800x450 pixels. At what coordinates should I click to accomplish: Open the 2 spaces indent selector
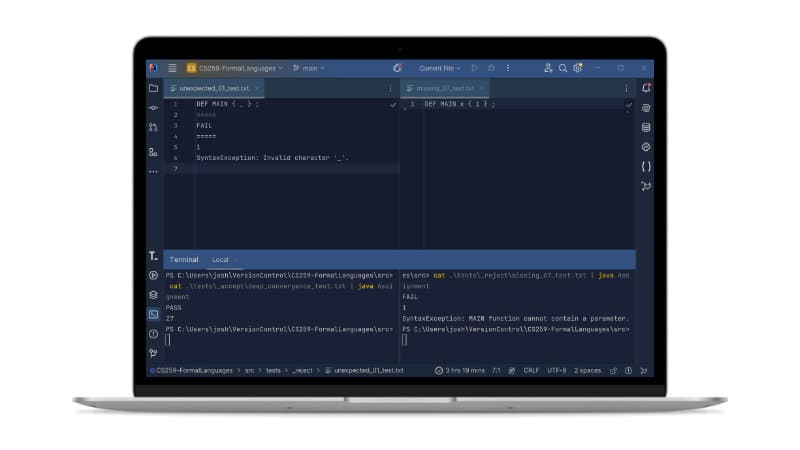[587, 370]
